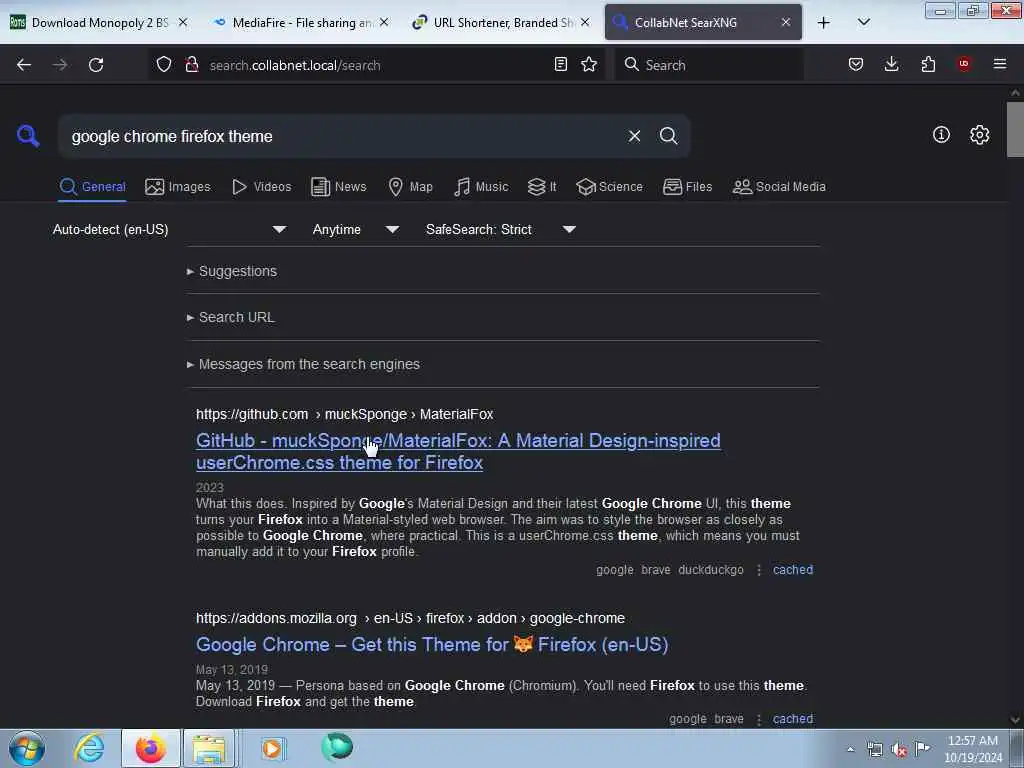Click the page vertical scrollbar thumb
1024x768 pixels.
pyautogui.click(x=1015, y=129)
